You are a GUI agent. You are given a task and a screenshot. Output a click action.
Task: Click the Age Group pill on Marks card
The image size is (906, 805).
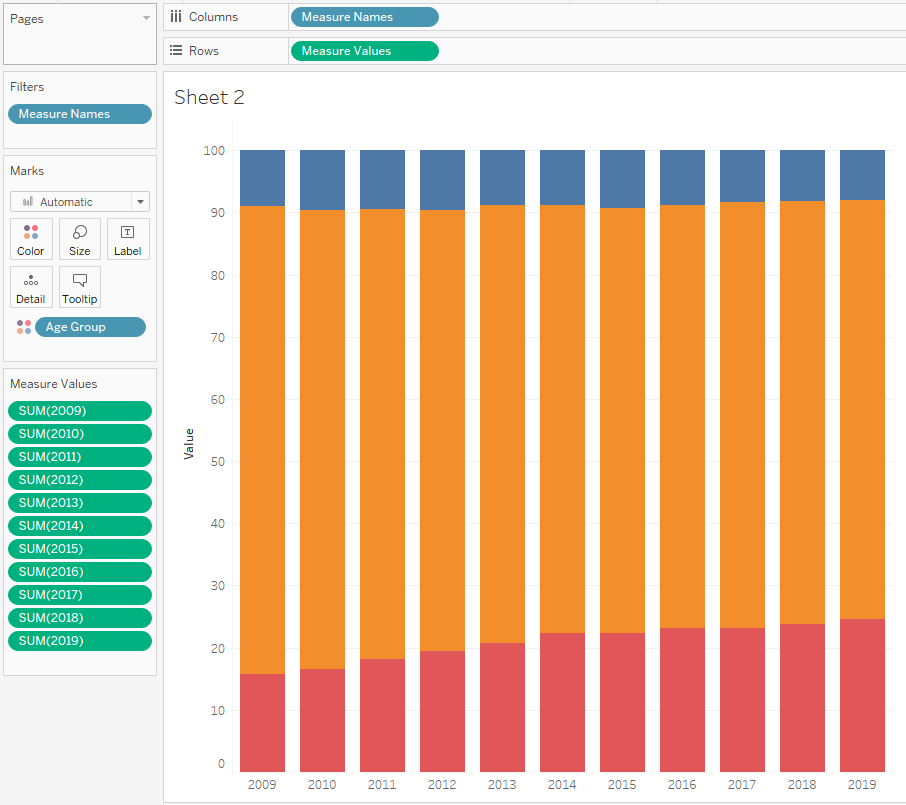point(90,327)
